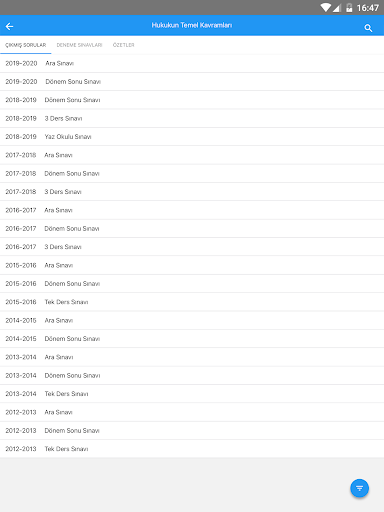The width and height of the screenshot is (384, 512).
Task: Open 2019-2020 Dönem Sonu Sınavı
Action: (x=192, y=82)
